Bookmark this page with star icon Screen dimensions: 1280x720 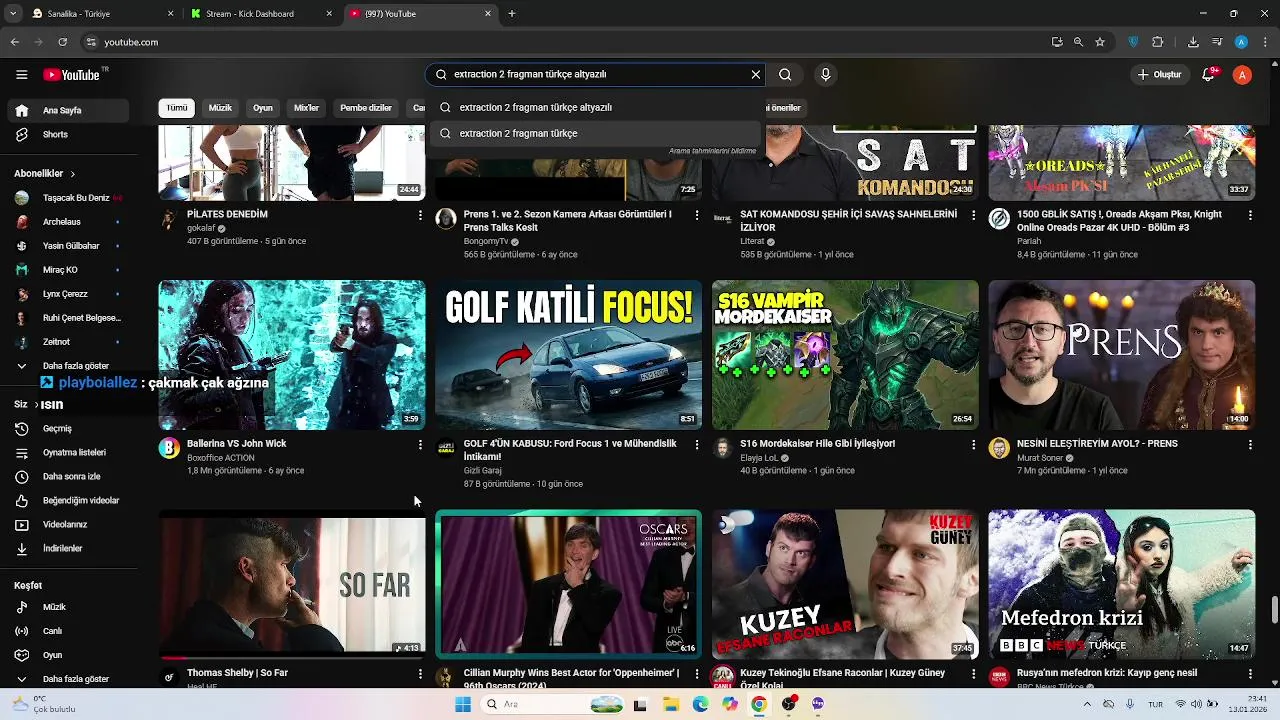[1100, 42]
